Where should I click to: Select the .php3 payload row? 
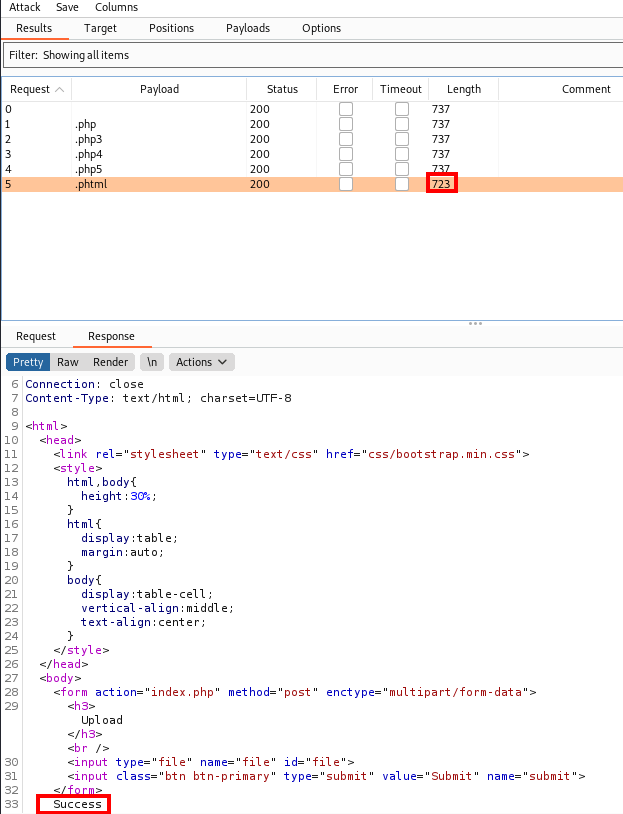point(313,139)
